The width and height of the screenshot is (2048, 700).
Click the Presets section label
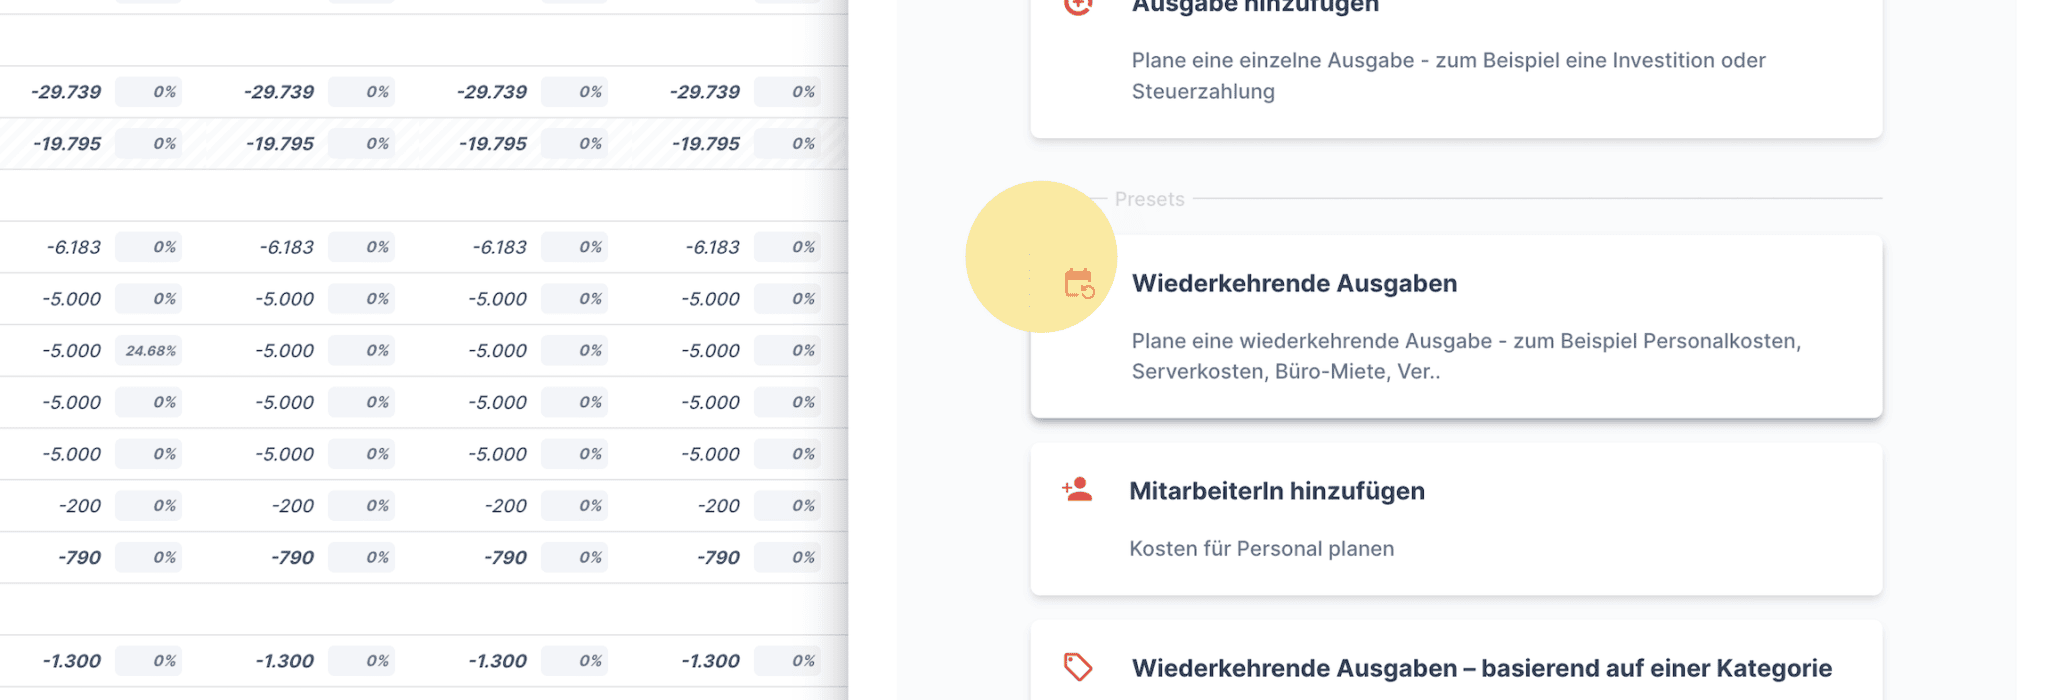1149,199
